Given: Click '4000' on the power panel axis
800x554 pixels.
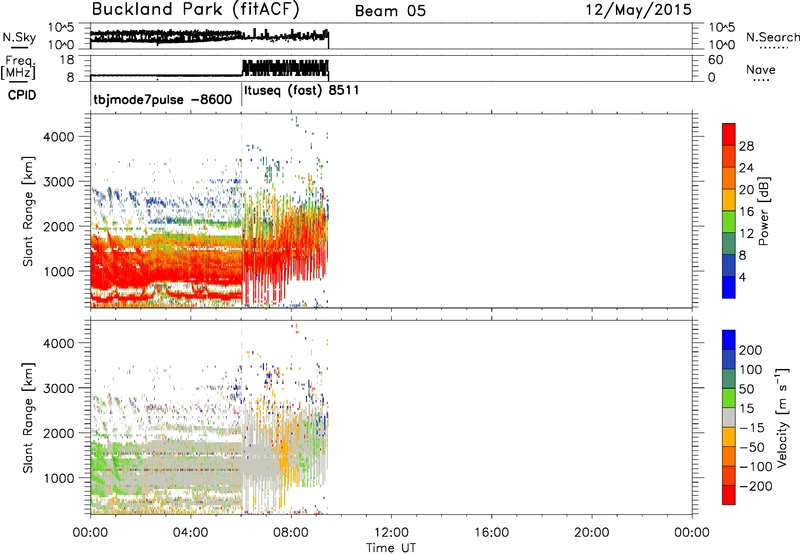Looking at the screenshot, I should coord(58,137).
